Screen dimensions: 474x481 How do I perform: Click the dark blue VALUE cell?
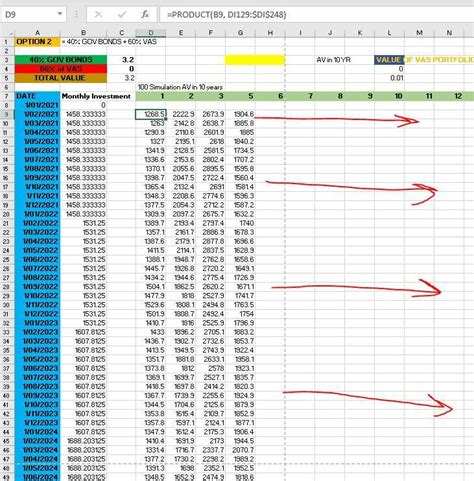coord(389,60)
